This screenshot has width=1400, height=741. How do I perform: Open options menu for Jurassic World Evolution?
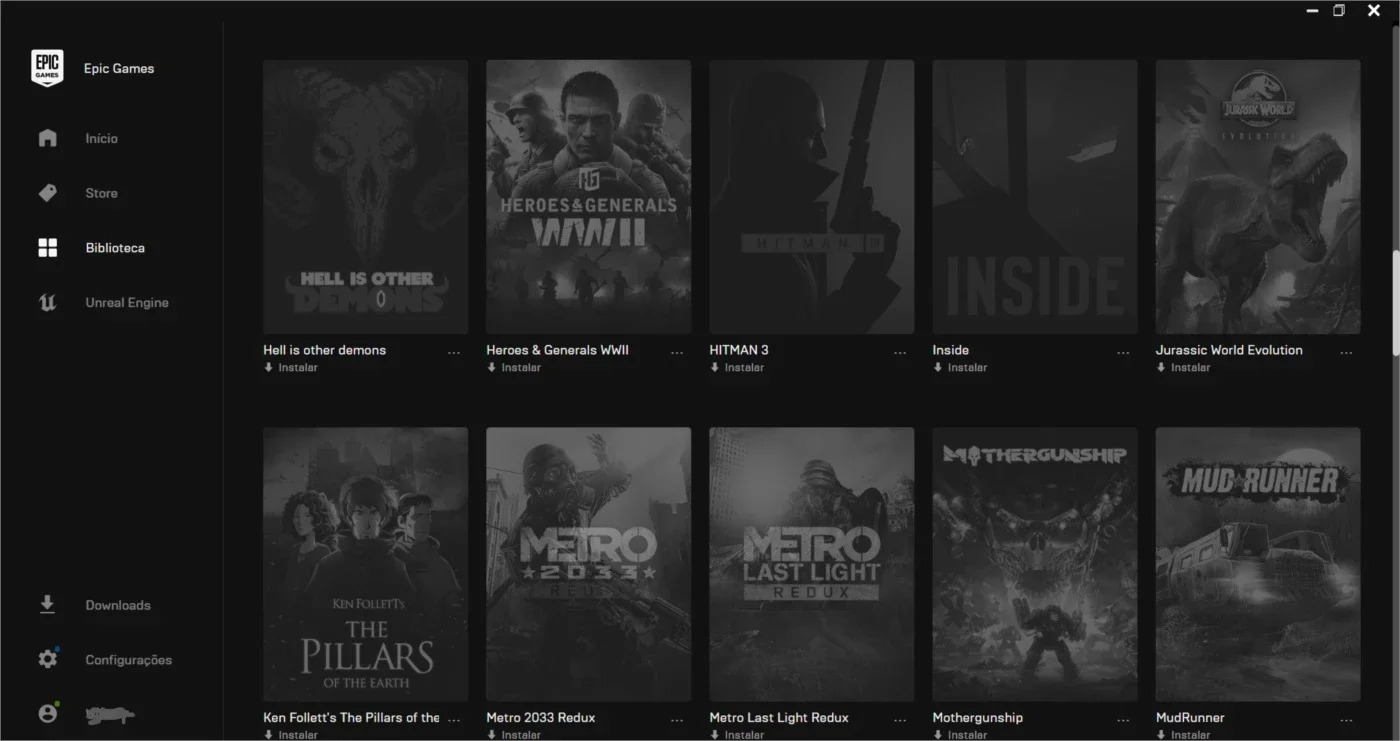tap(1346, 353)
